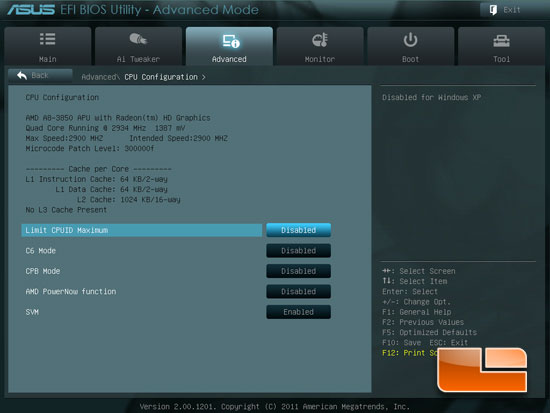The height and width of the screenshot is (413, 550).
Task: Click the Monitor thermometer icon
Action: (320, 40)
